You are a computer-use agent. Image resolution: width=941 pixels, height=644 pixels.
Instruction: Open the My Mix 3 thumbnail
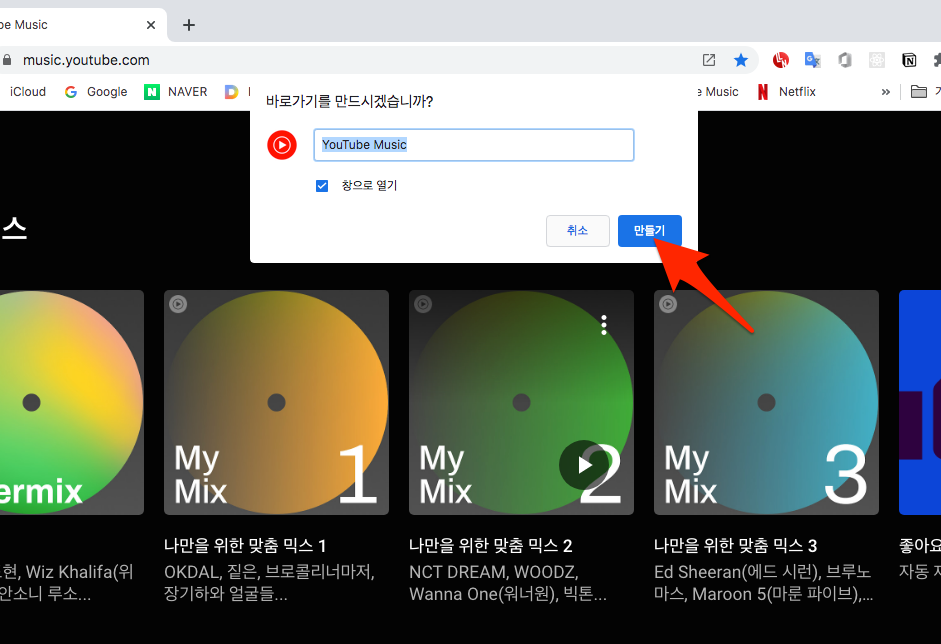click(x=766, y=402)
